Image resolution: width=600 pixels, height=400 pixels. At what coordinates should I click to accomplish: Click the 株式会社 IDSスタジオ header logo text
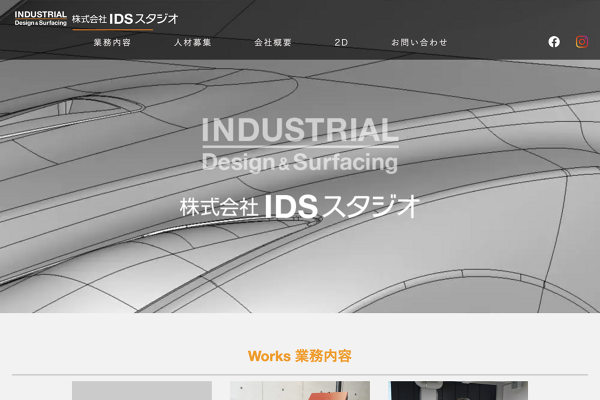pos(125,19)
